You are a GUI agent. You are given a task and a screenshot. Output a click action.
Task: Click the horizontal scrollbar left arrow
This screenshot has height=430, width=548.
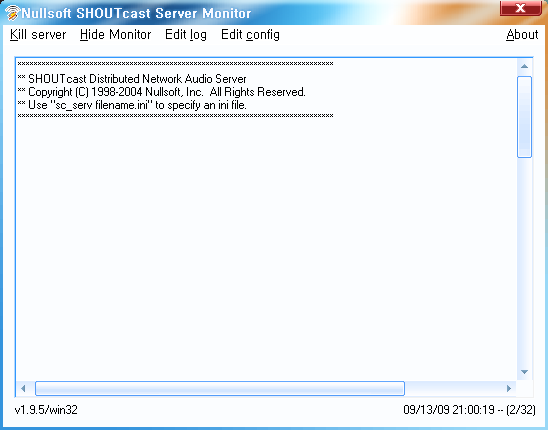(x=23, y=388)
